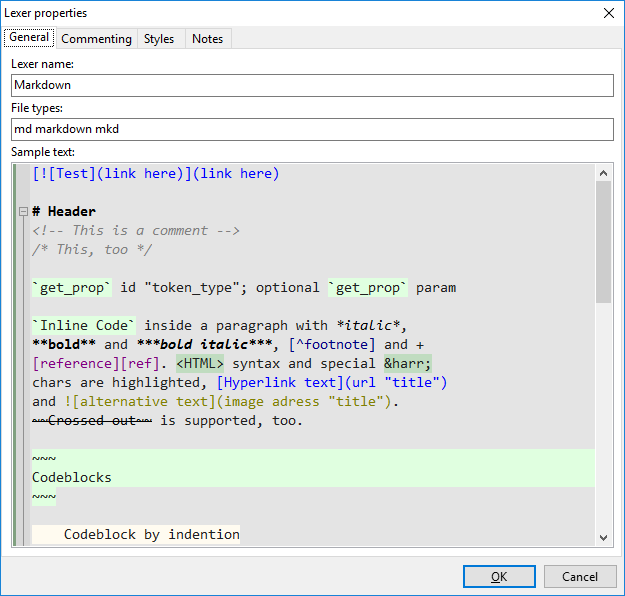The width and height of the screenshot is (625, 596).
Task: Collapse the Header fold marker
Action: [24, 211]
